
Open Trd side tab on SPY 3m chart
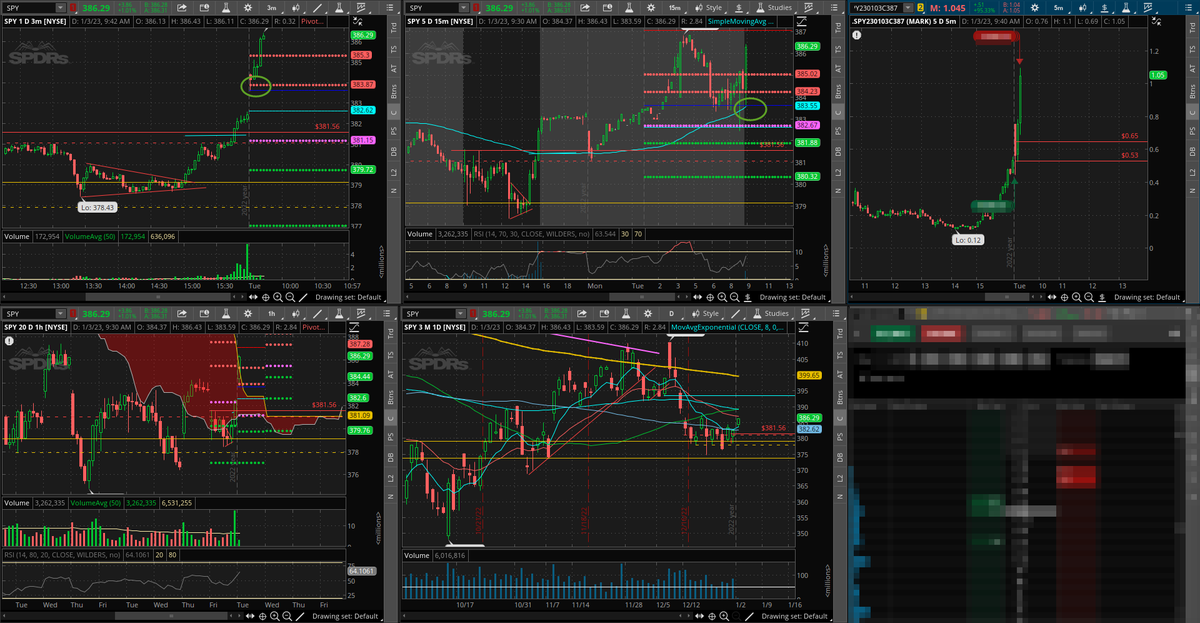click(x=394, y=26)
